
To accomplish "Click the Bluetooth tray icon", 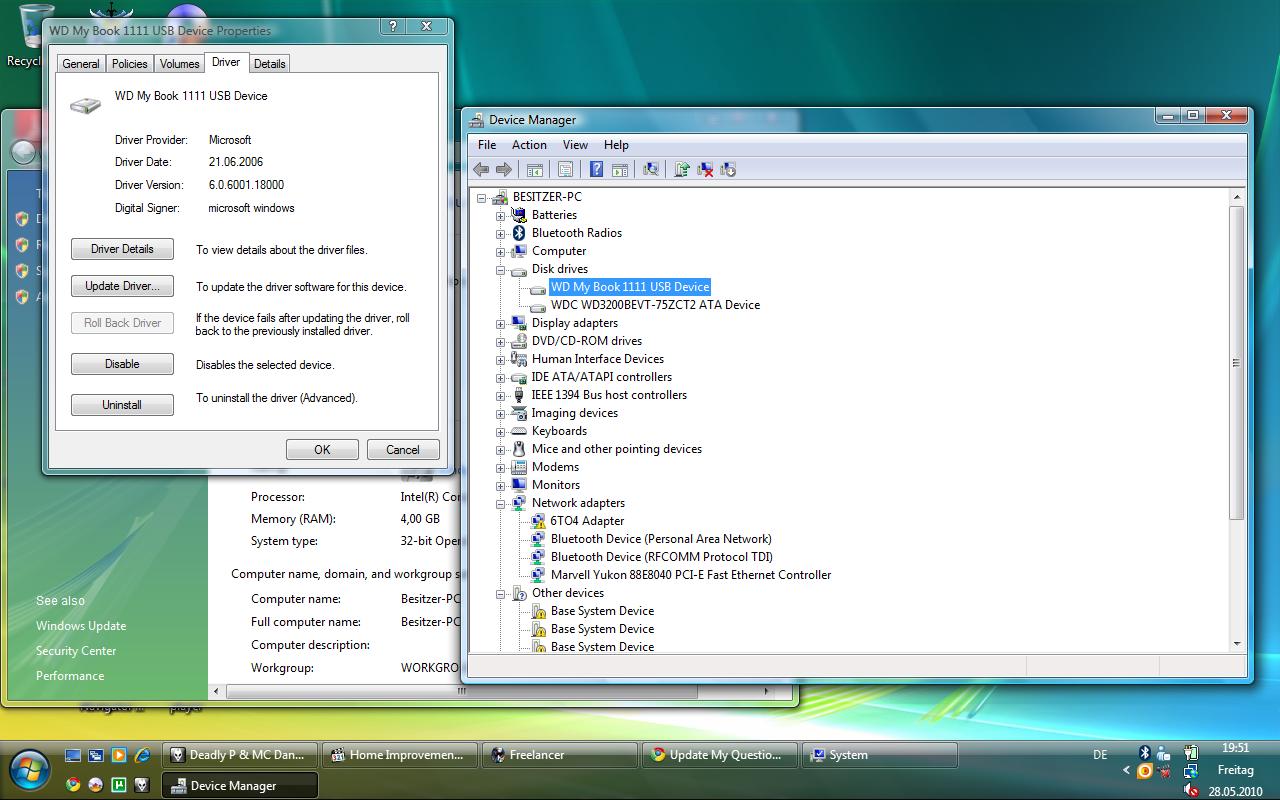I will point(1145,753).
